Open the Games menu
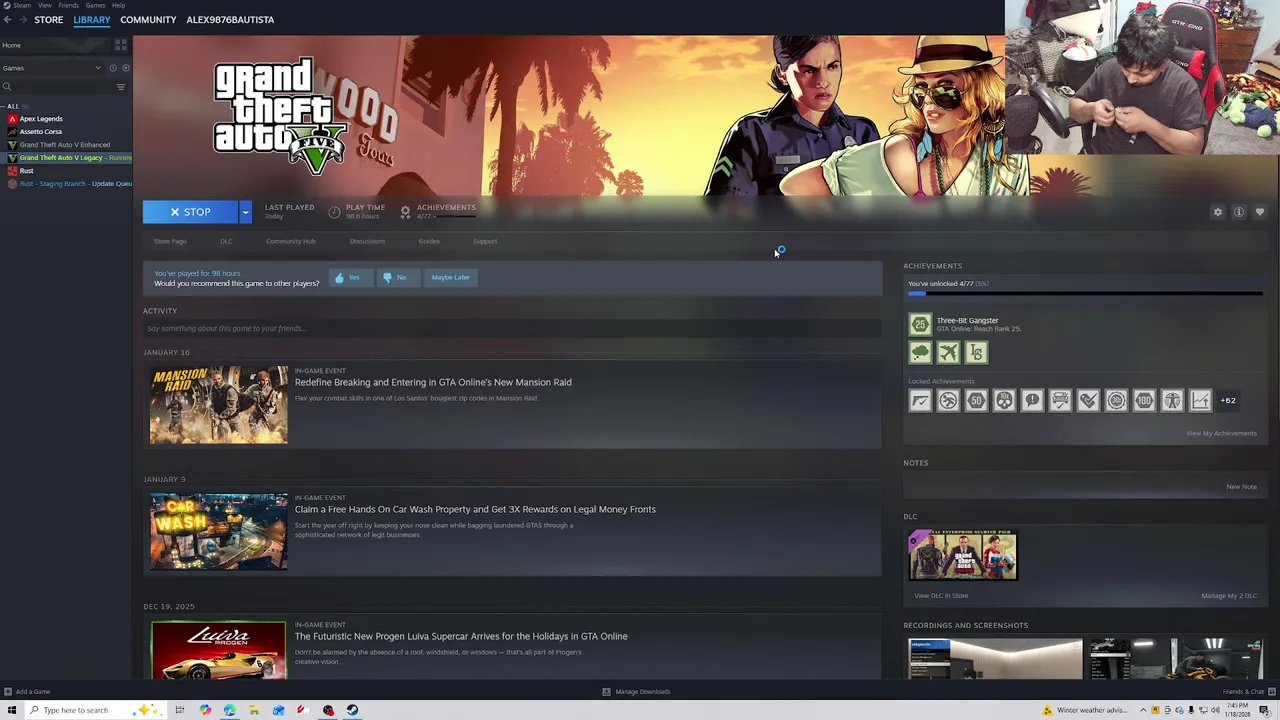The image size is (1280, 720). pyautogui.click(x=95, y=5)
